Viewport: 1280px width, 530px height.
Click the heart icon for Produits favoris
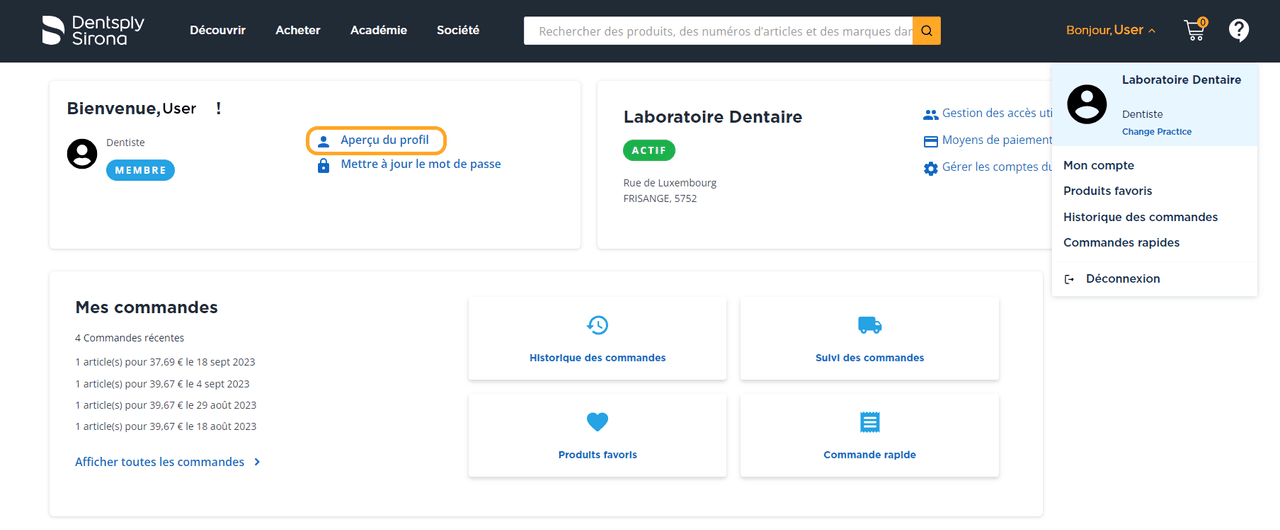point(597,422)
